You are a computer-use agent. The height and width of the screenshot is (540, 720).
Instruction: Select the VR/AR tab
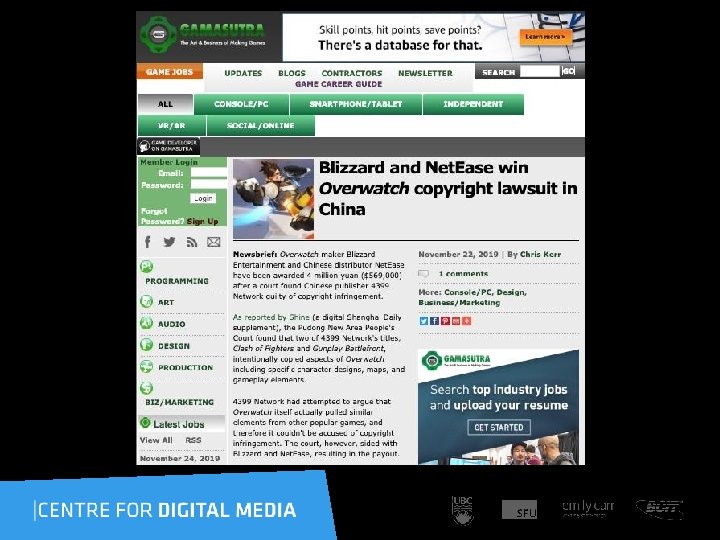[172, 126]
